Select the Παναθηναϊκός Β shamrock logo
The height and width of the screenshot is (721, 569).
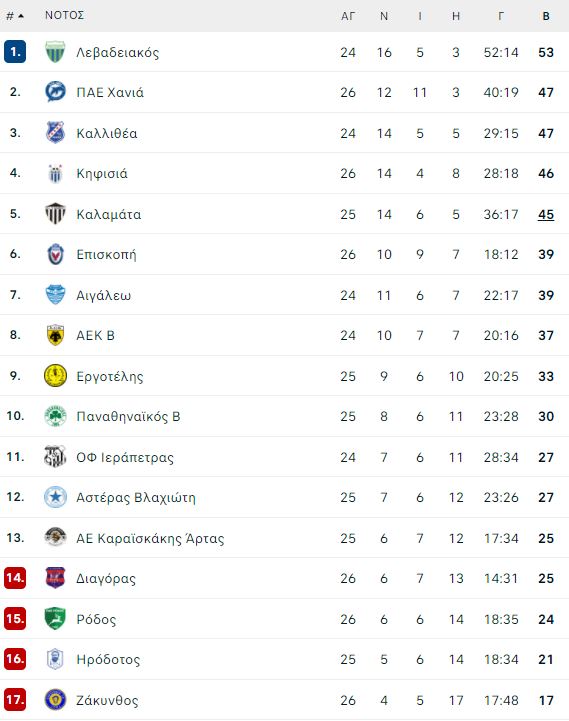pos(55,416)
